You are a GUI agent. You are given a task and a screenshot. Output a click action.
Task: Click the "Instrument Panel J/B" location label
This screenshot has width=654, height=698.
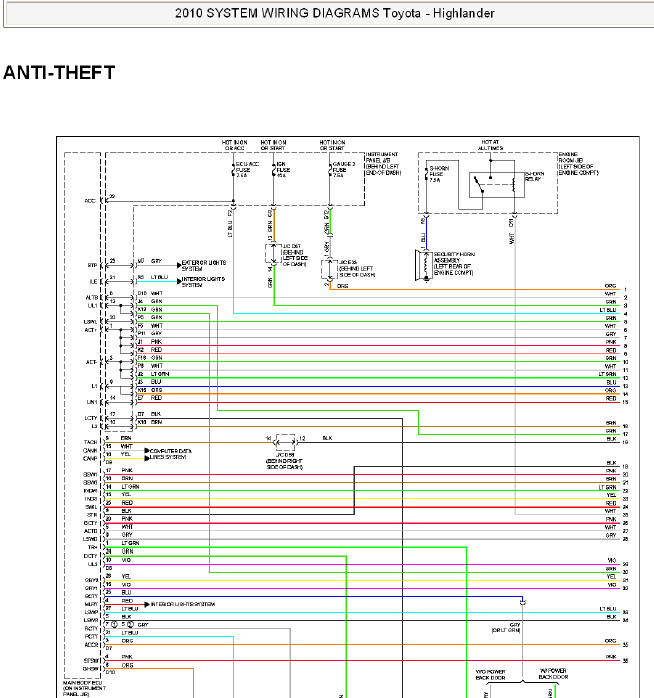click(383, 163)
